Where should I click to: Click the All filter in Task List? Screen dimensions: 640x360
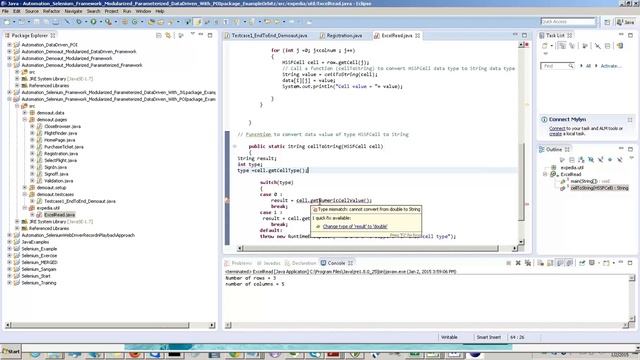(588, 66)
